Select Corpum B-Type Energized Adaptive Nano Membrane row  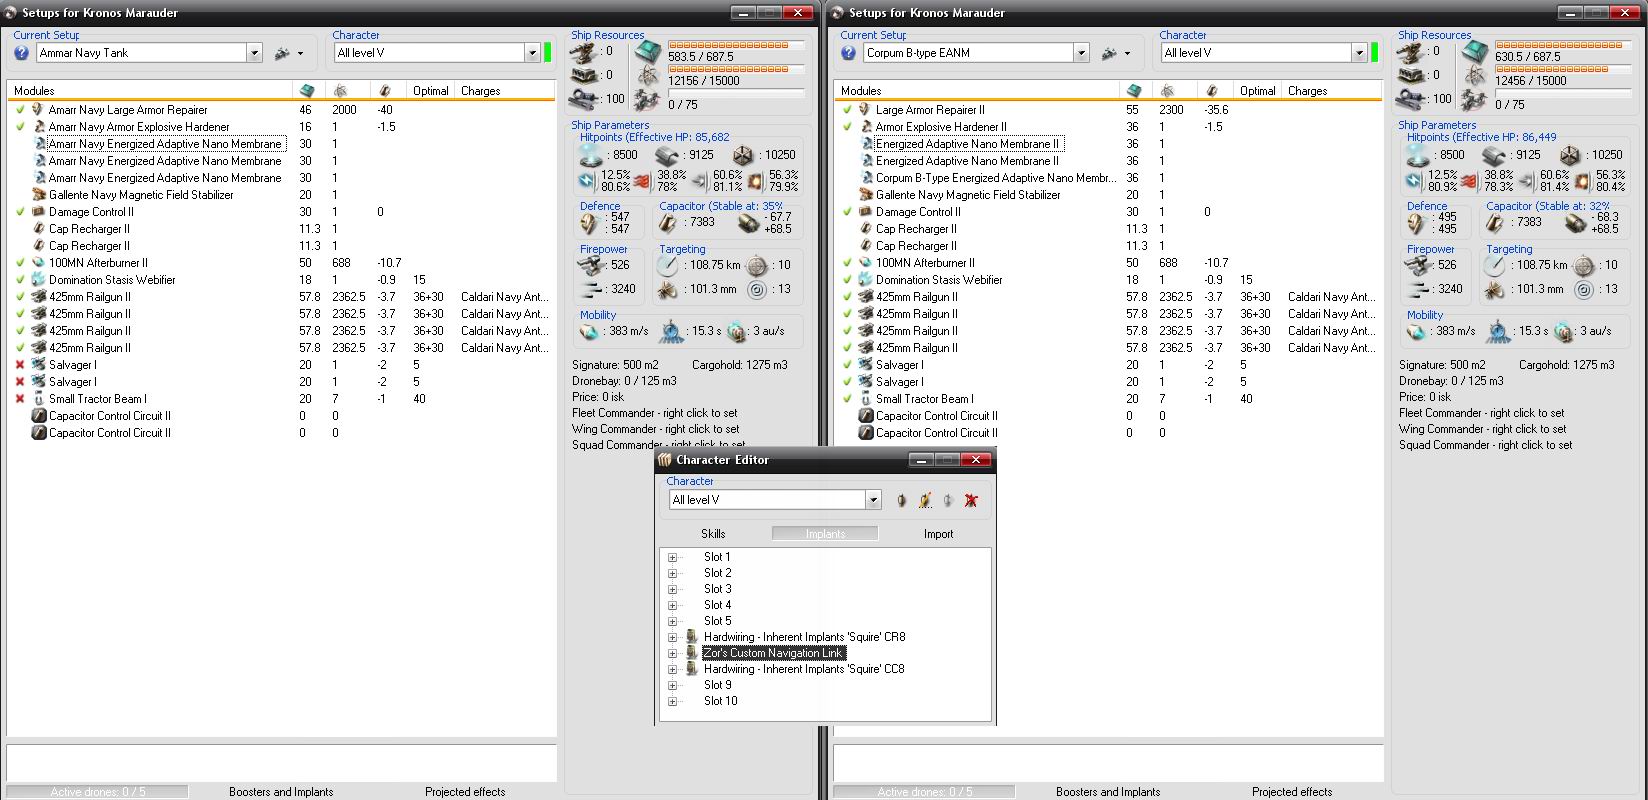point(995,178)
